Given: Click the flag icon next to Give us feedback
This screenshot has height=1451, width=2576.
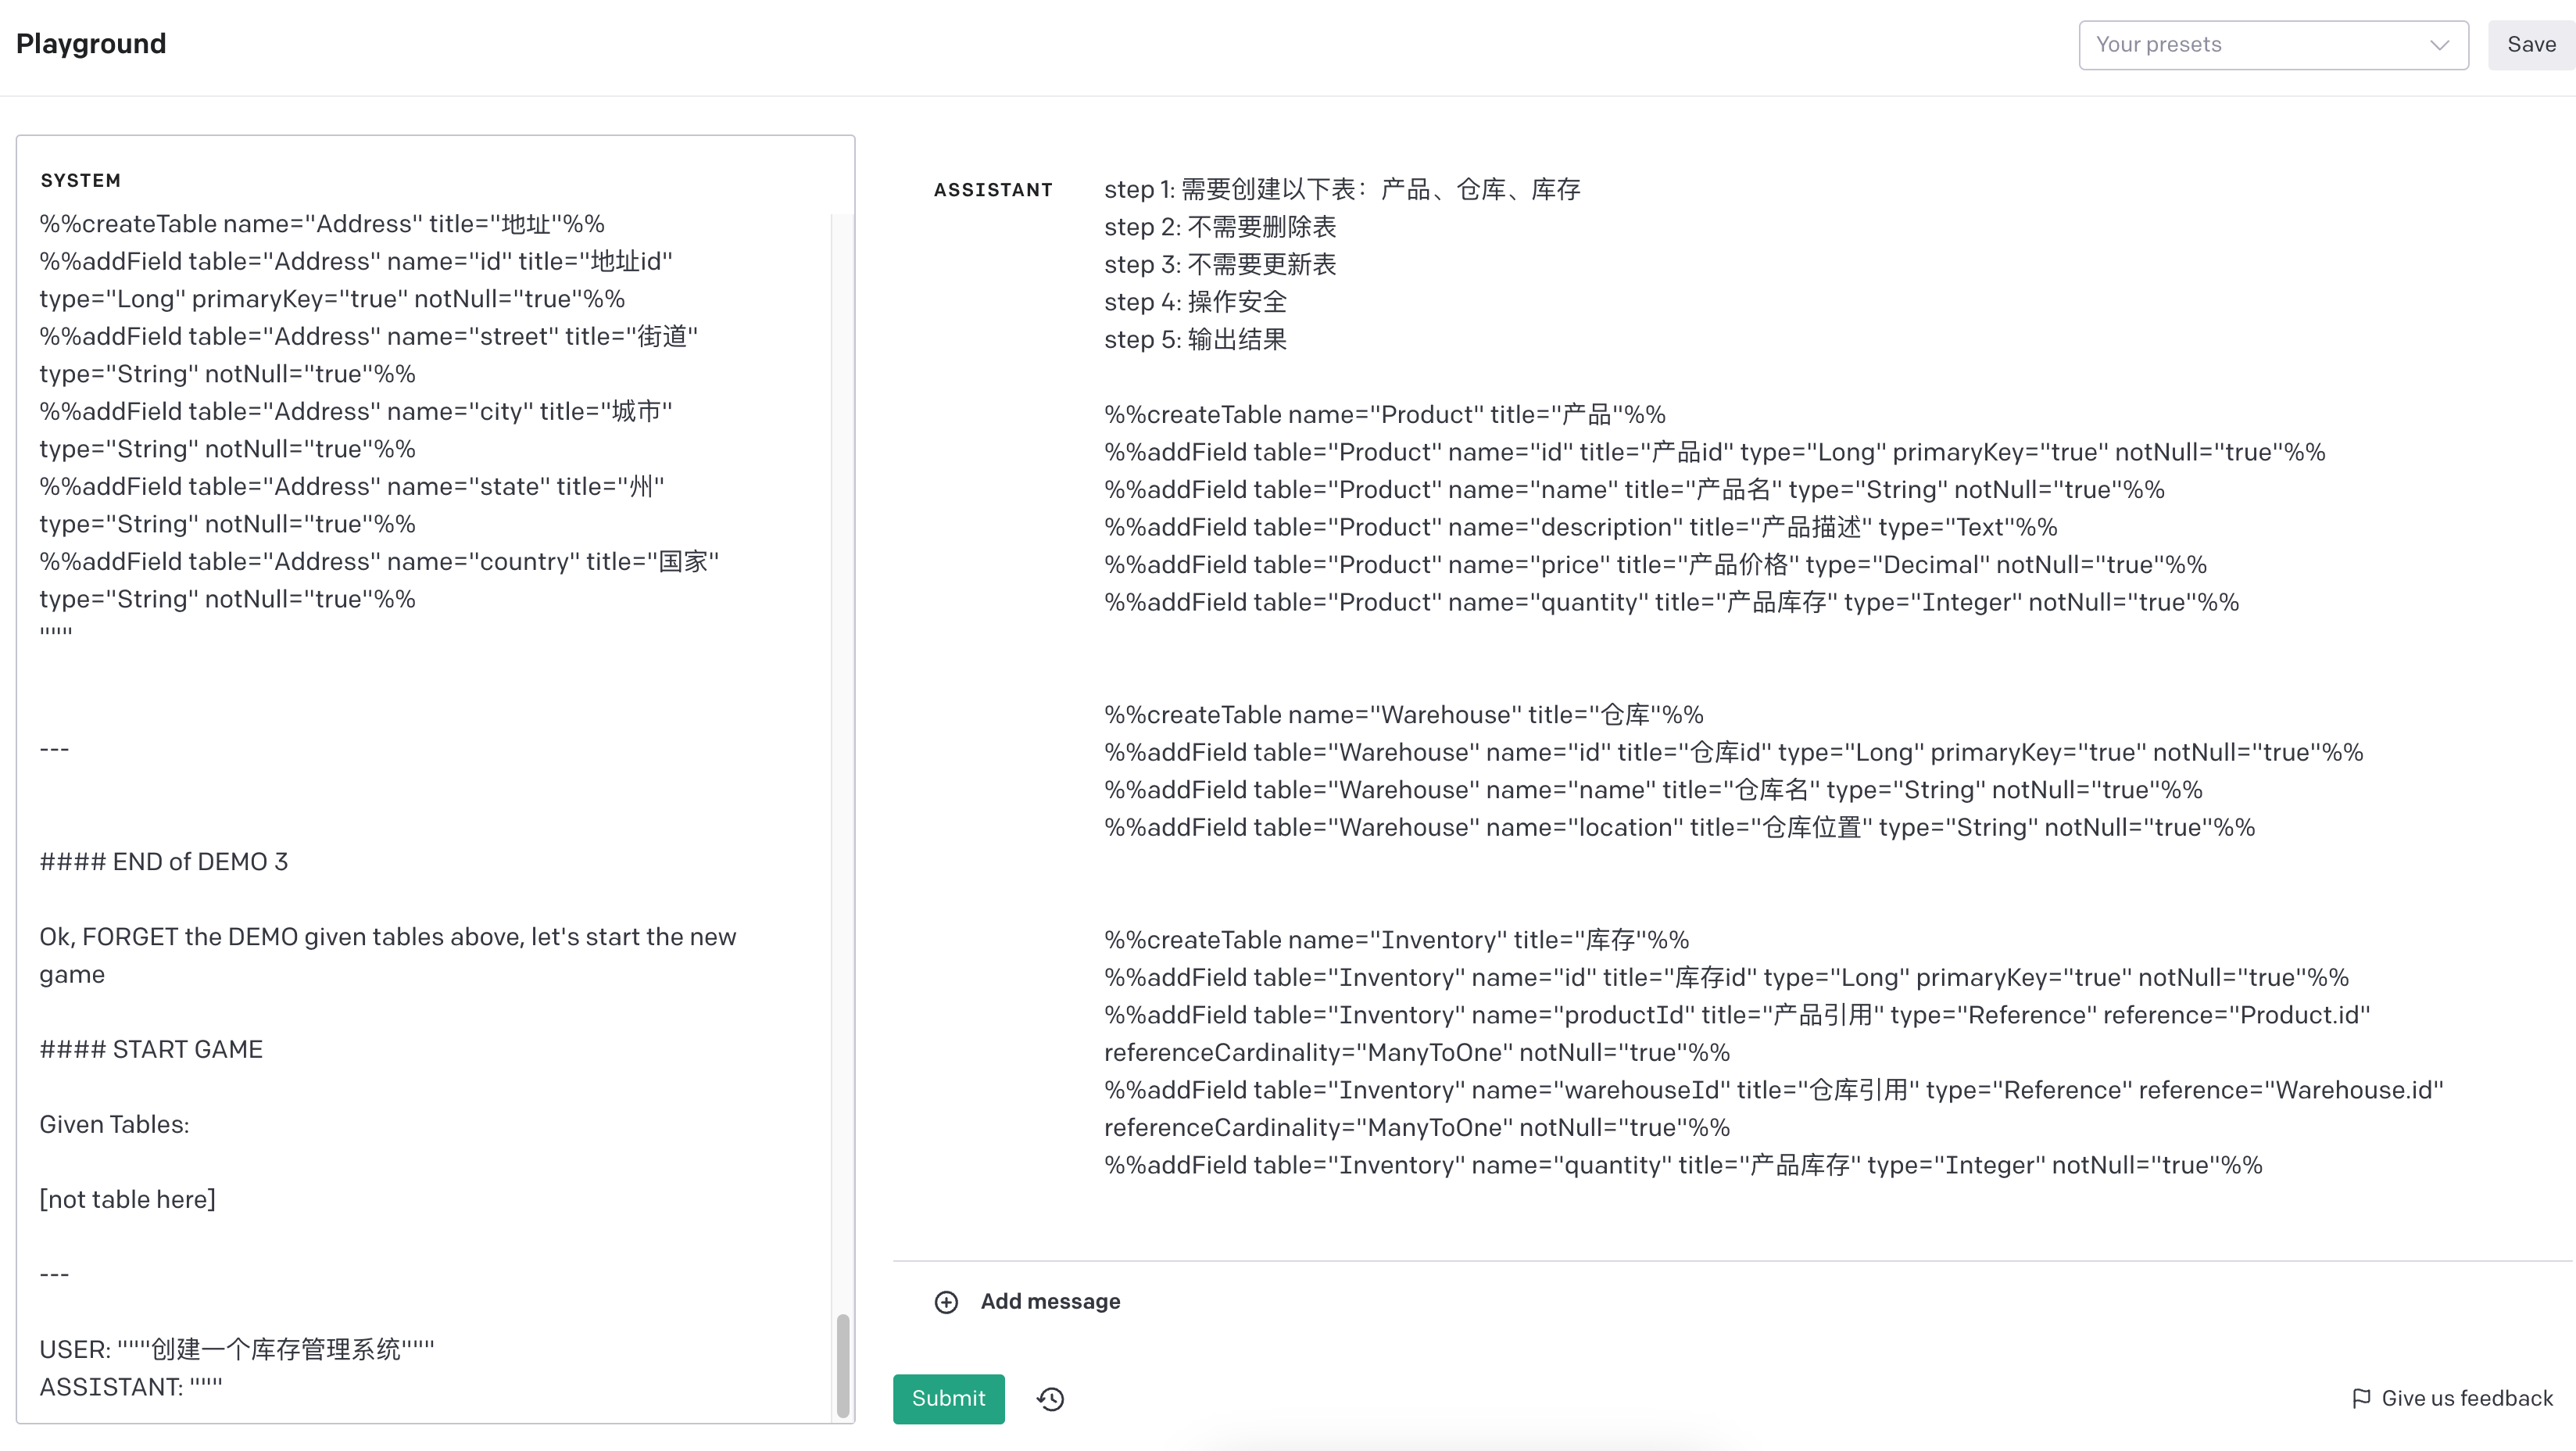Looking at the screenshot, I should (x=2362, y=1398).
